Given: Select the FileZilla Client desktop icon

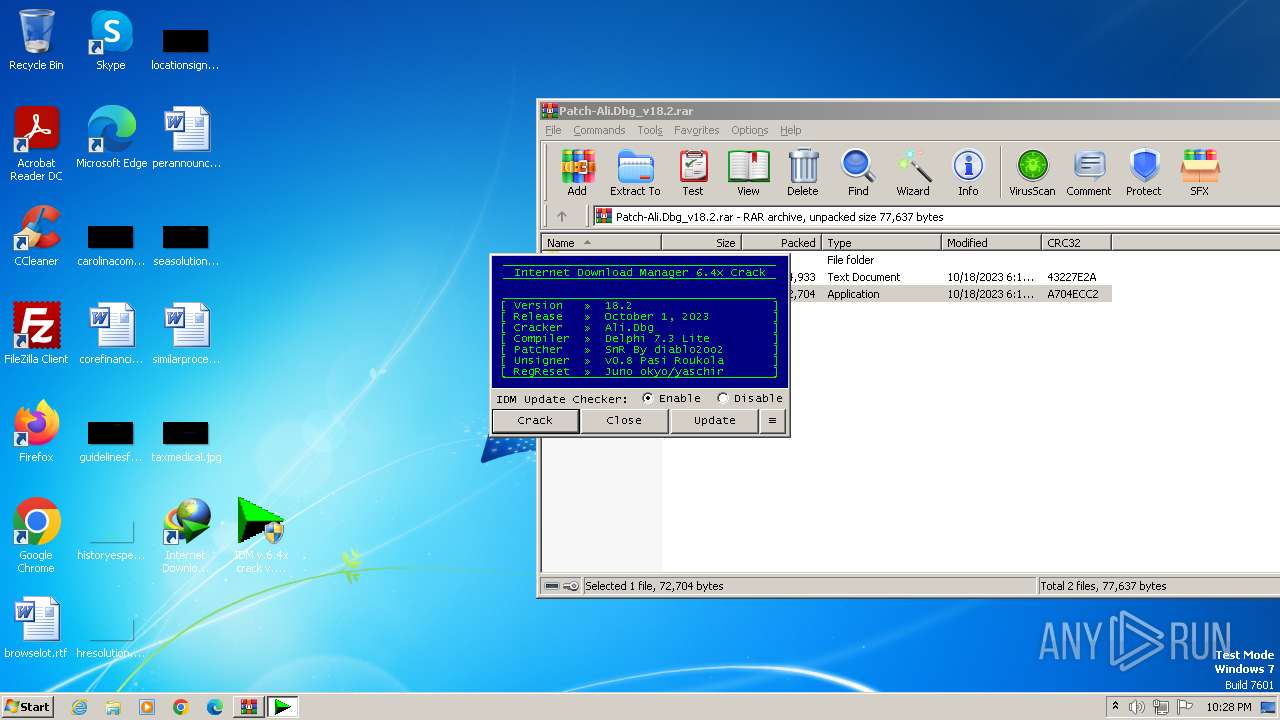Looking at the screenshot, I should [x=36, y=334].
